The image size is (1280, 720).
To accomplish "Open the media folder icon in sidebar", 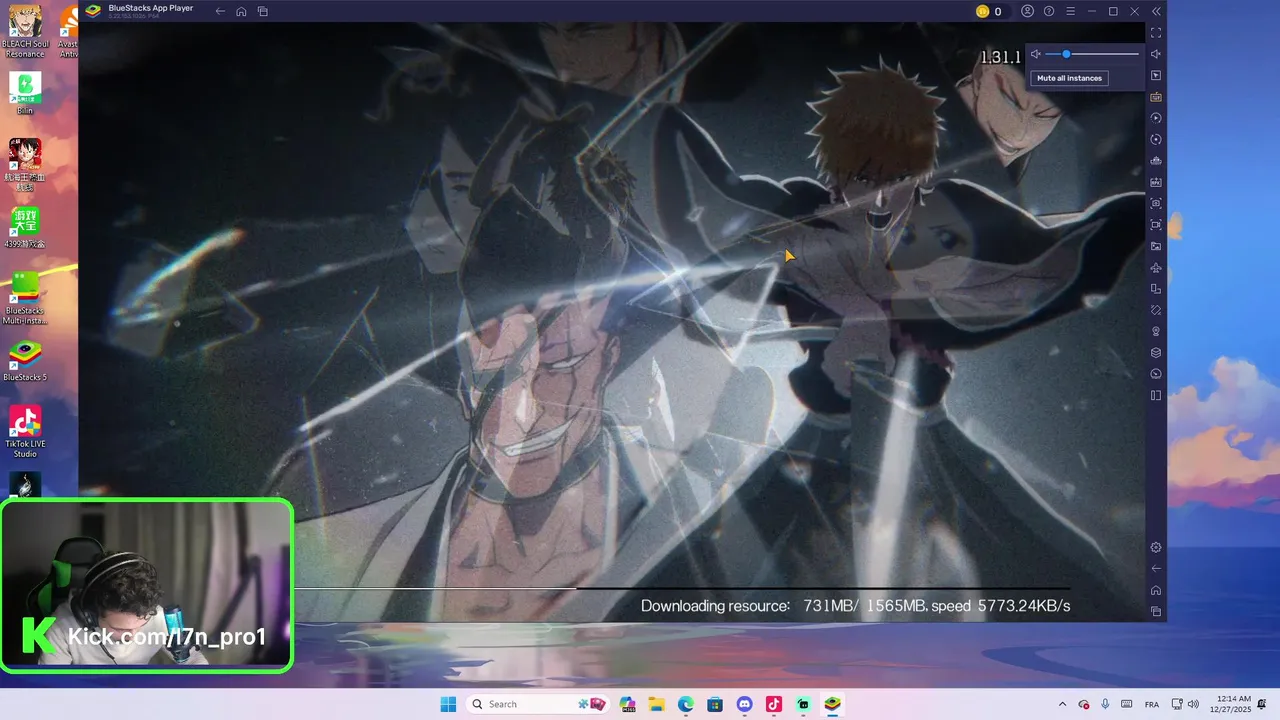I will [1156, 246].
